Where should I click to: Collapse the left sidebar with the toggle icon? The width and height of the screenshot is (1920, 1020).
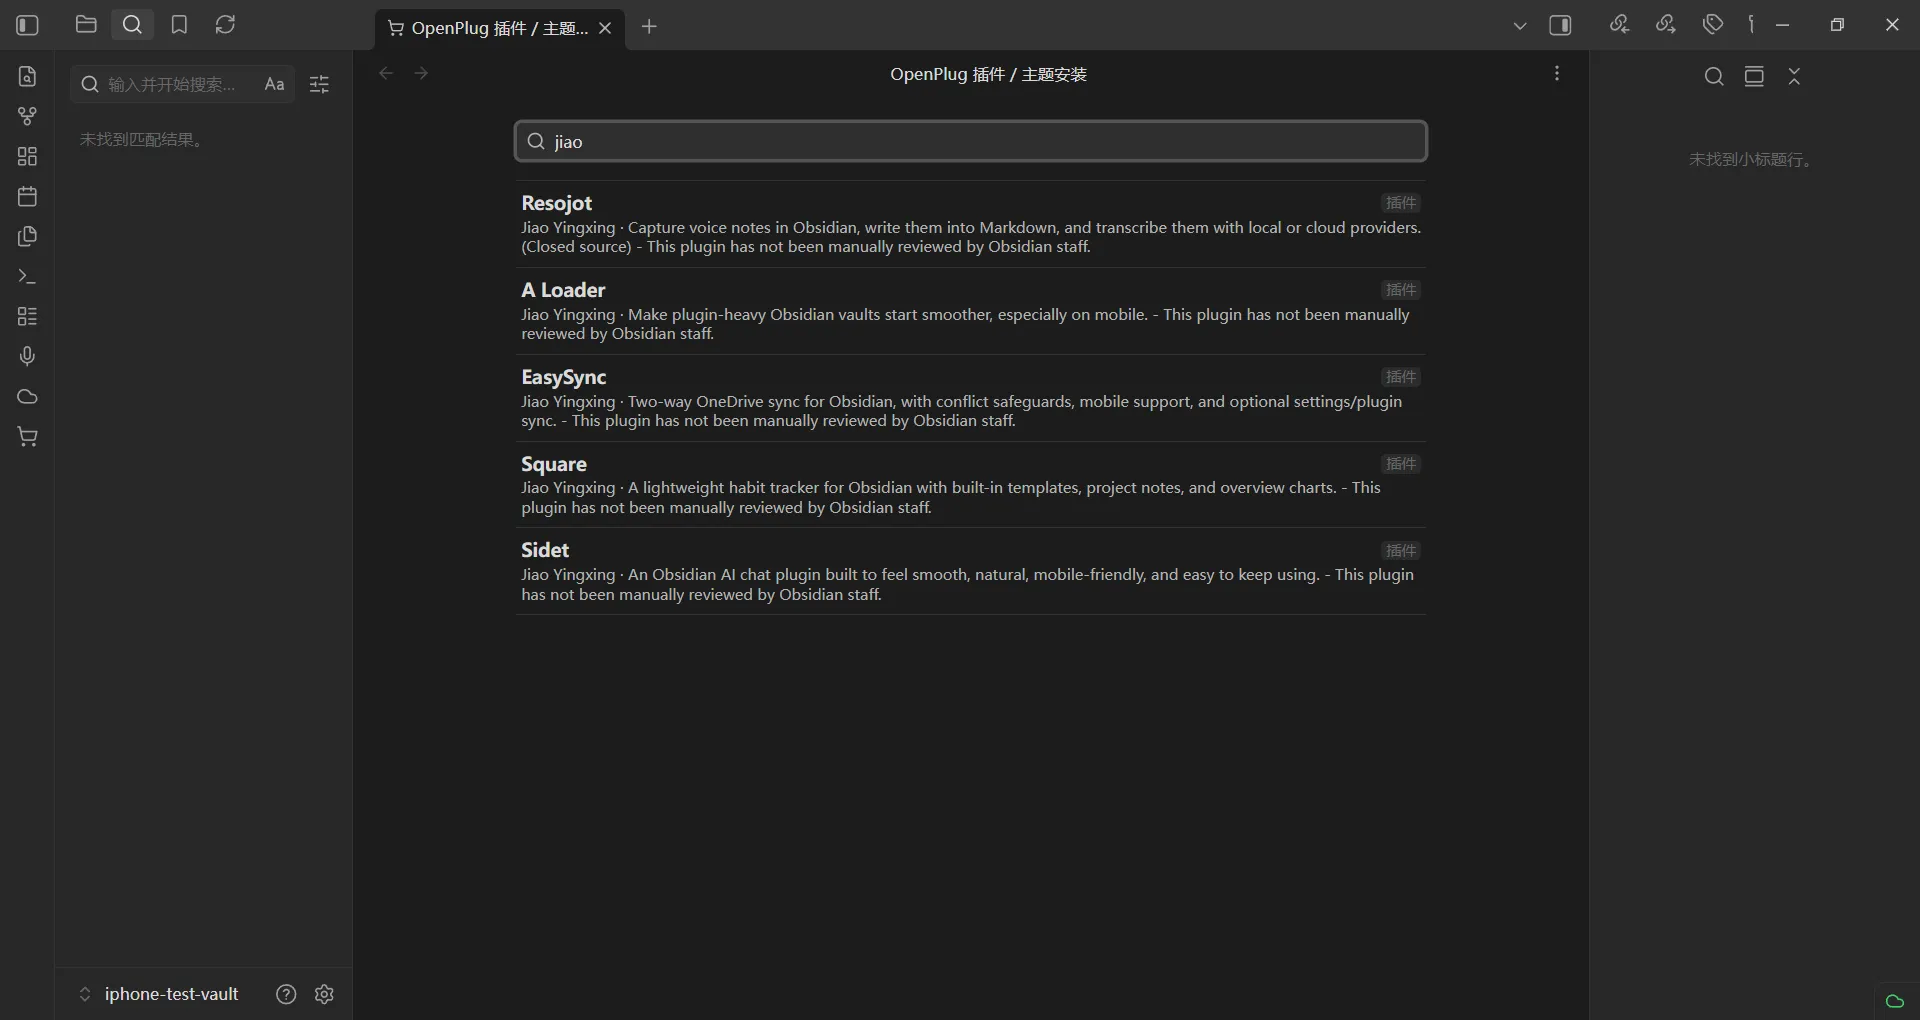27,25
